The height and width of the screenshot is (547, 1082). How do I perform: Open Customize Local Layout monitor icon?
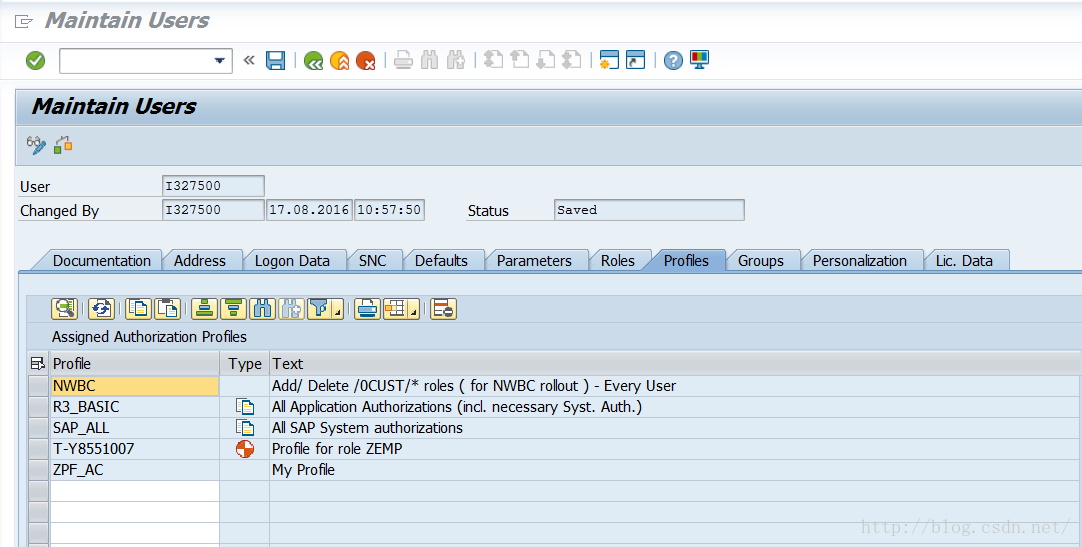point(699,60)
